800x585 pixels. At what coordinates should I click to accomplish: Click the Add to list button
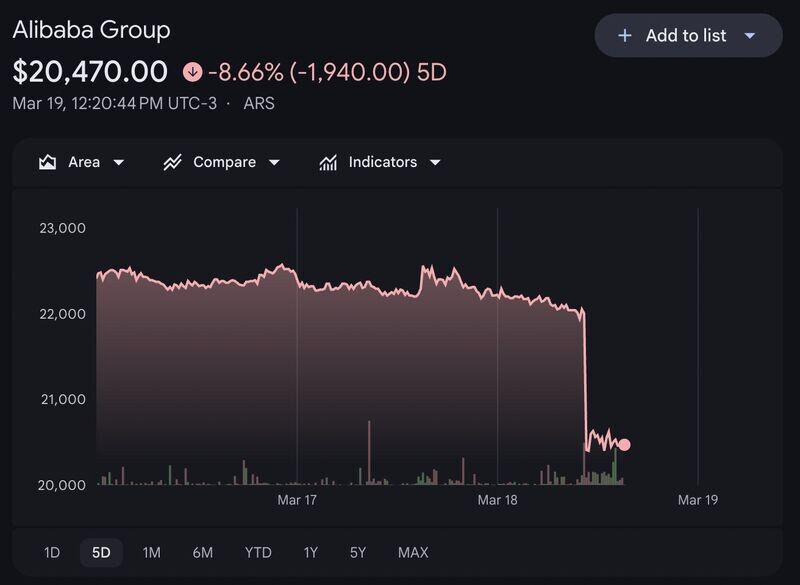(x=688, y=36)
